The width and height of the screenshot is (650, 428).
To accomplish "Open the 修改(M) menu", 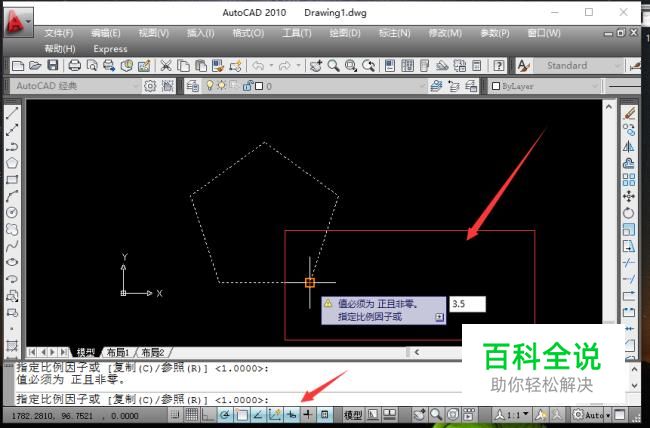I will click(x=445, y=33).
